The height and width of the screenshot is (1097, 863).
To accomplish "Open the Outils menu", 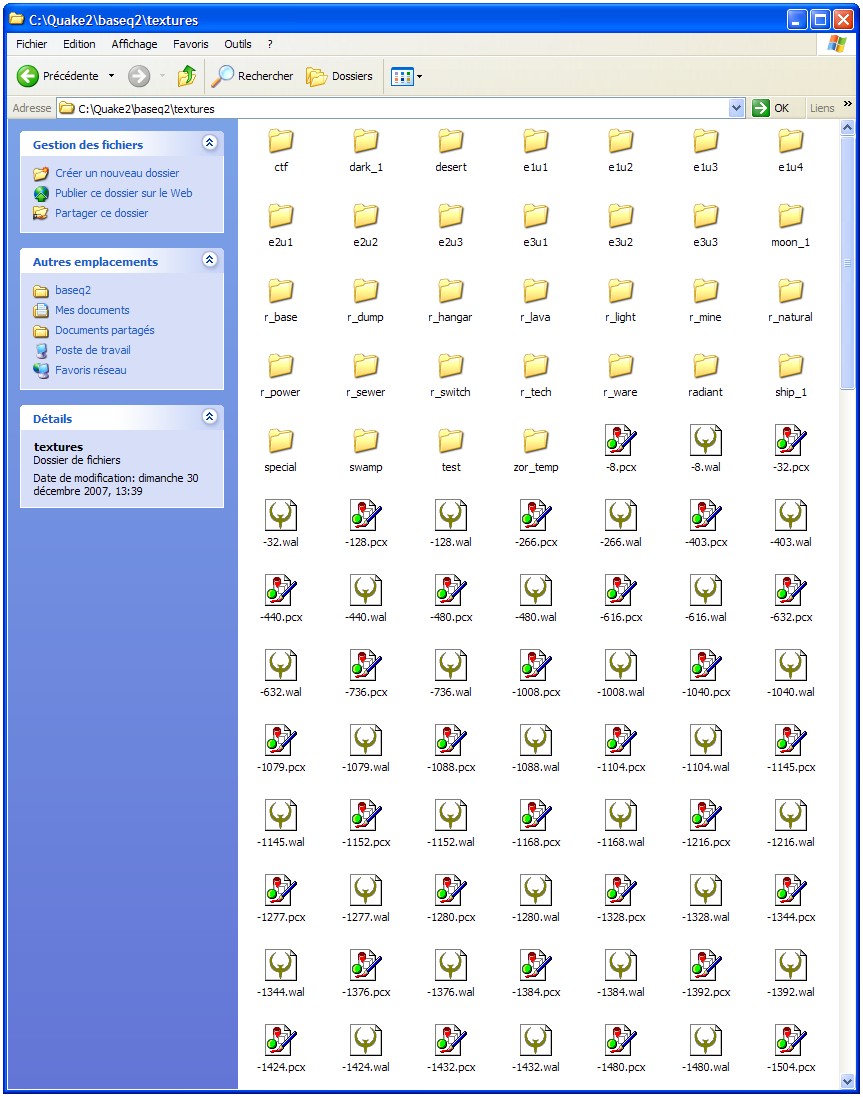I will tap(238, 44).
